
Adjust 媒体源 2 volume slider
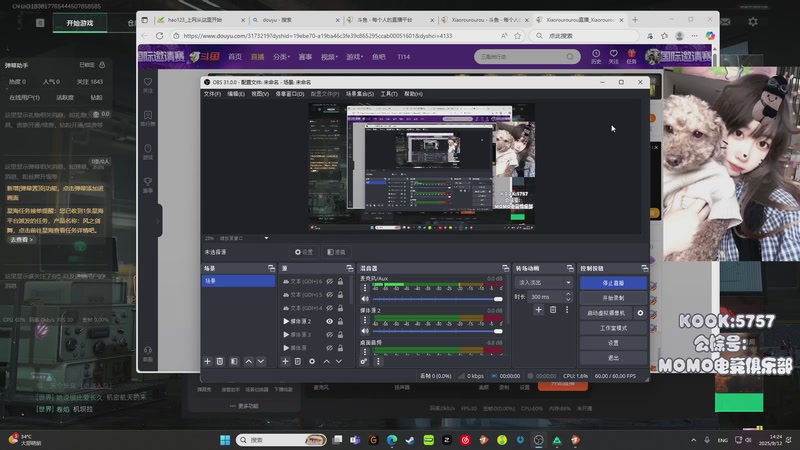coord(437,331)
